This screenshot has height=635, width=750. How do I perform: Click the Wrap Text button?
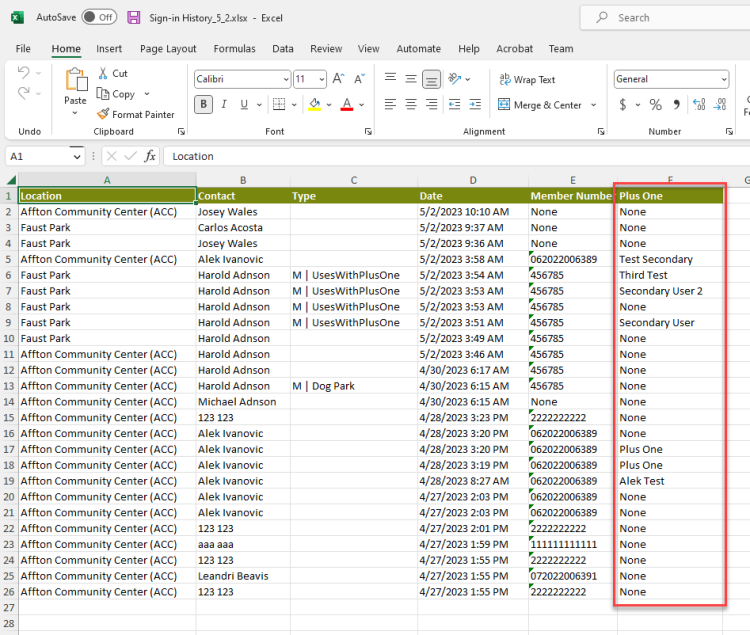(x=526, y=79)
